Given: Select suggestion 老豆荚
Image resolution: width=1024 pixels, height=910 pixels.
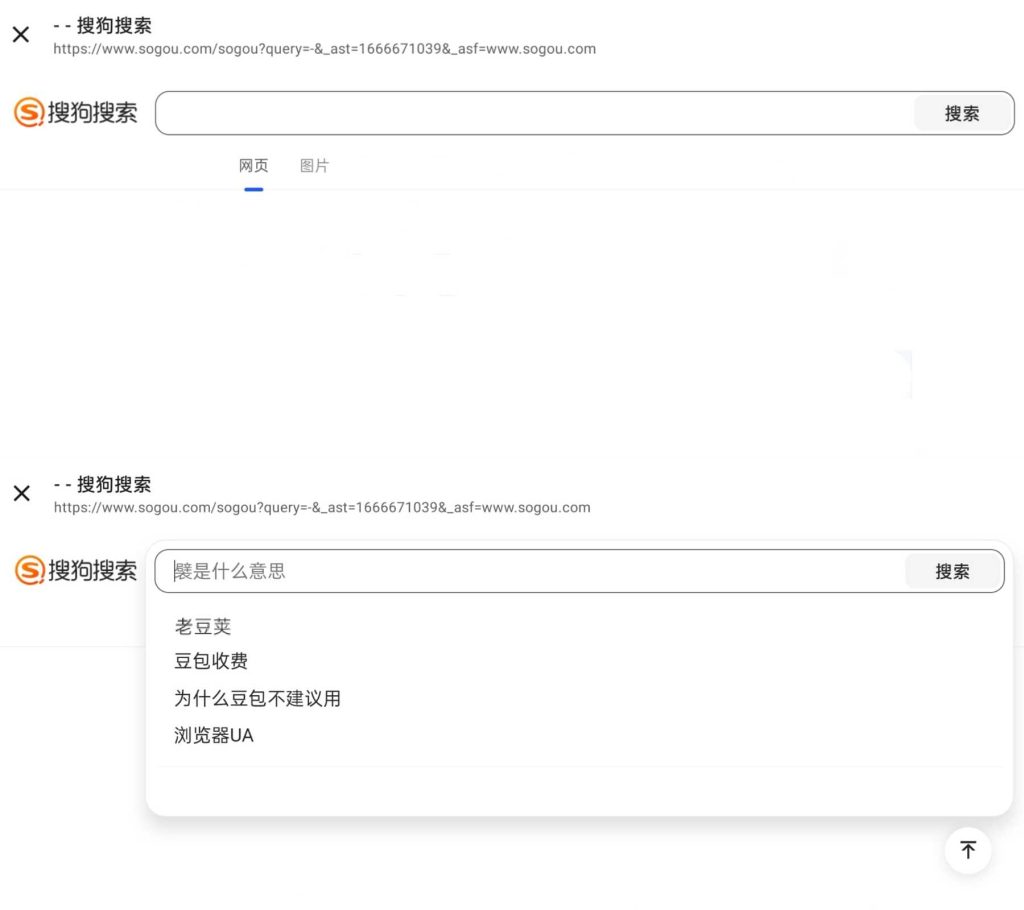Looking at the screenshot, I should point(202,626).
